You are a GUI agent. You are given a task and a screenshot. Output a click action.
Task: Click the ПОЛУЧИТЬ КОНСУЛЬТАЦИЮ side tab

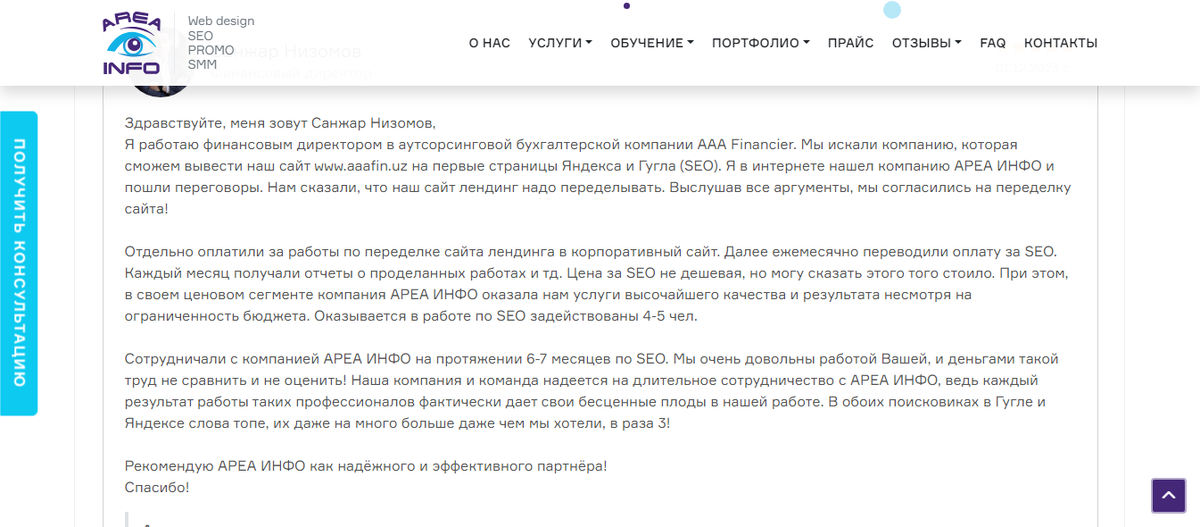tap(19, 263)
